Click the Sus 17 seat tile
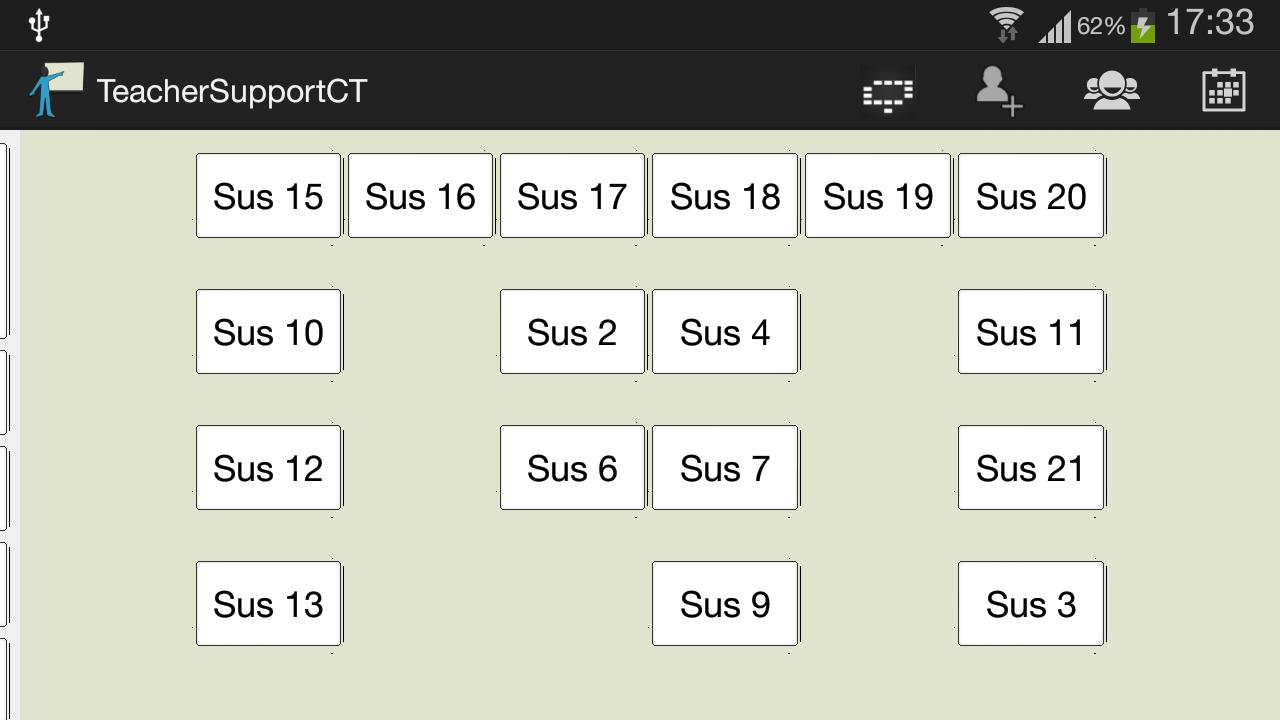The height and width of the screenshot is (720, 1280). point(572,196)
